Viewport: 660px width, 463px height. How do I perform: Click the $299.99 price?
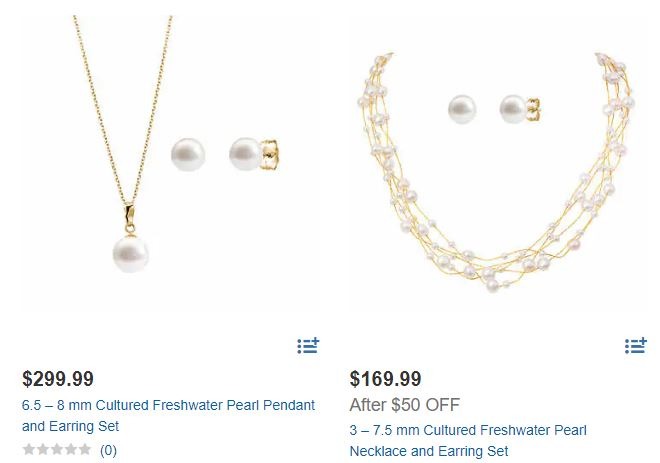[x=58, y=378]
